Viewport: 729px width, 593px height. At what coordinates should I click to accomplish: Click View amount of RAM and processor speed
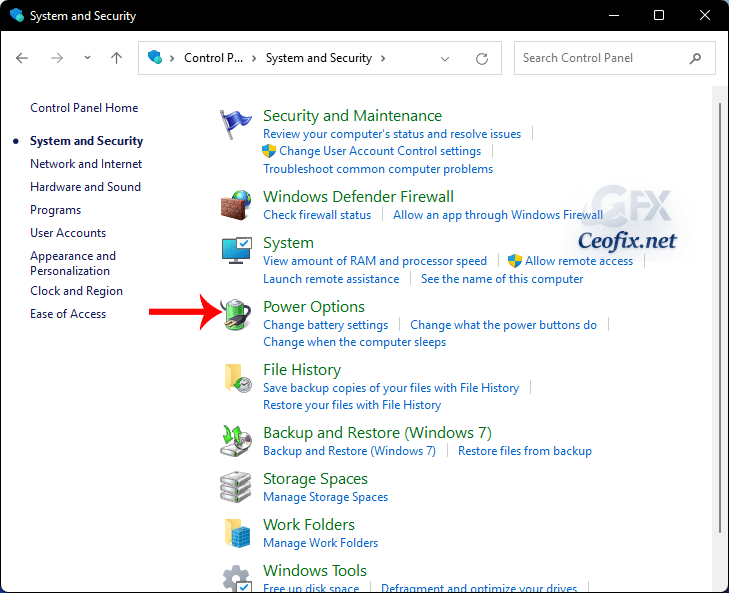[x=375, y=261]
